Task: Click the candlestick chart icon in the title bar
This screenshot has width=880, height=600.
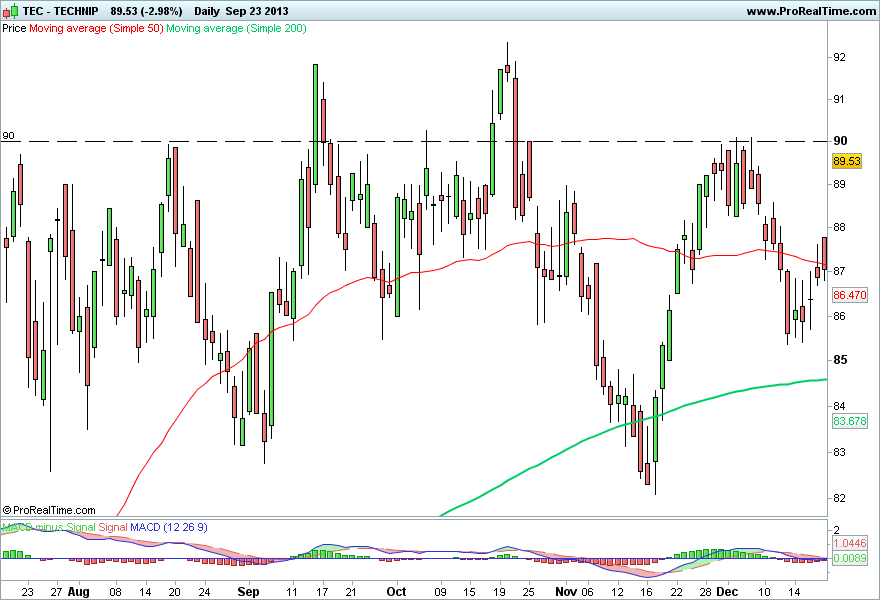Action: pyautogui.click(x=11, y=10)
